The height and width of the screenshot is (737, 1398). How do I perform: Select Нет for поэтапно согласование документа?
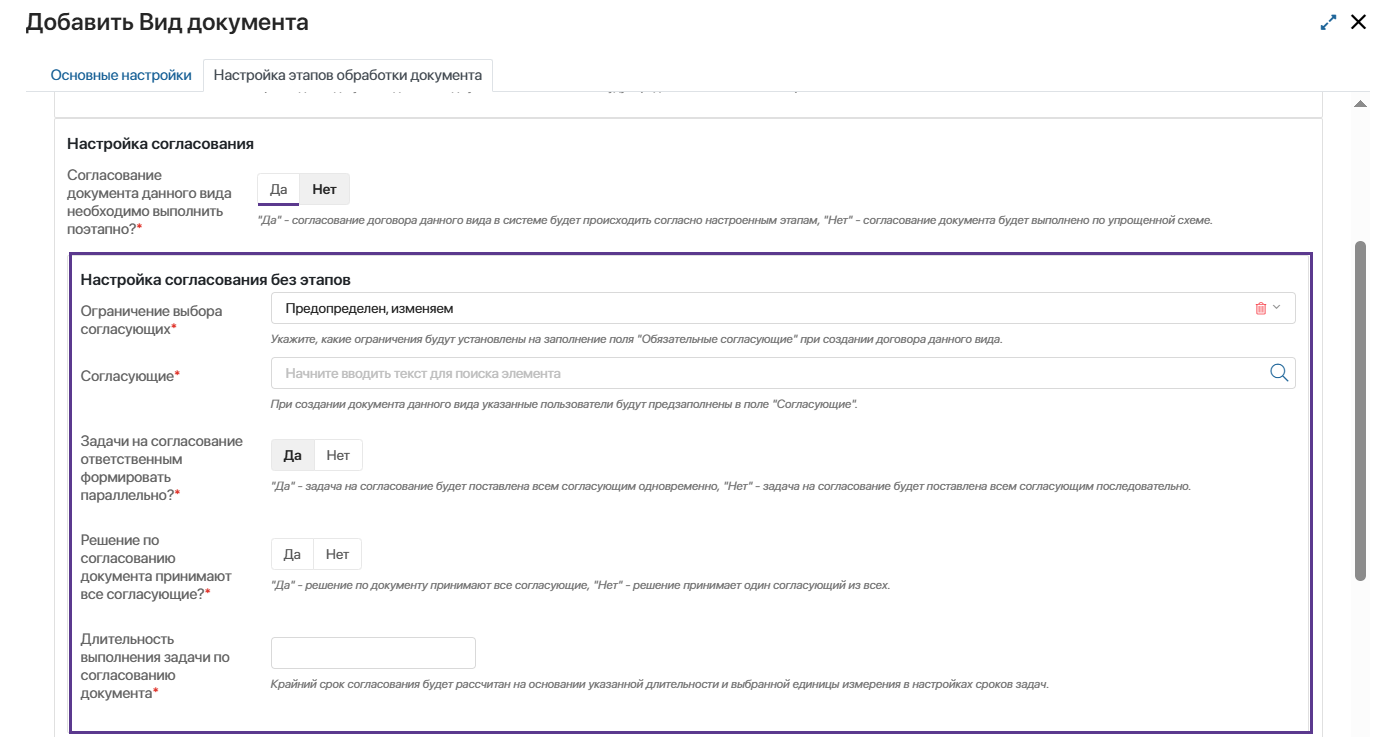coord(324,189)
